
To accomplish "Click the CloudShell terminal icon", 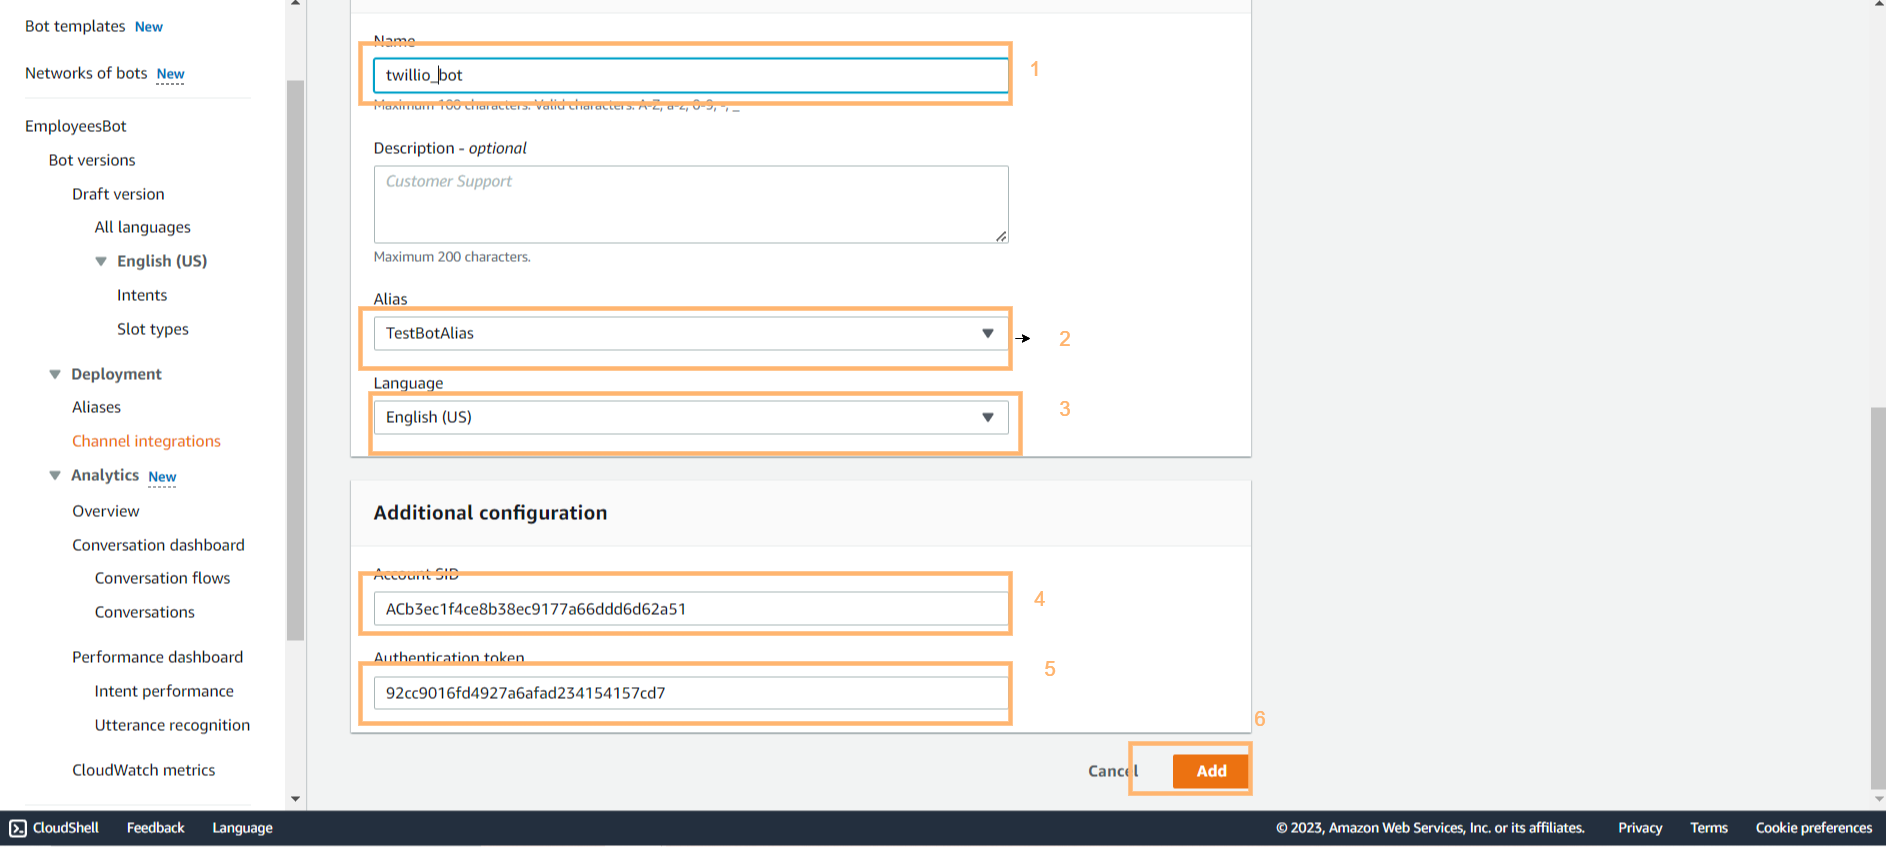I will (18, 828).
